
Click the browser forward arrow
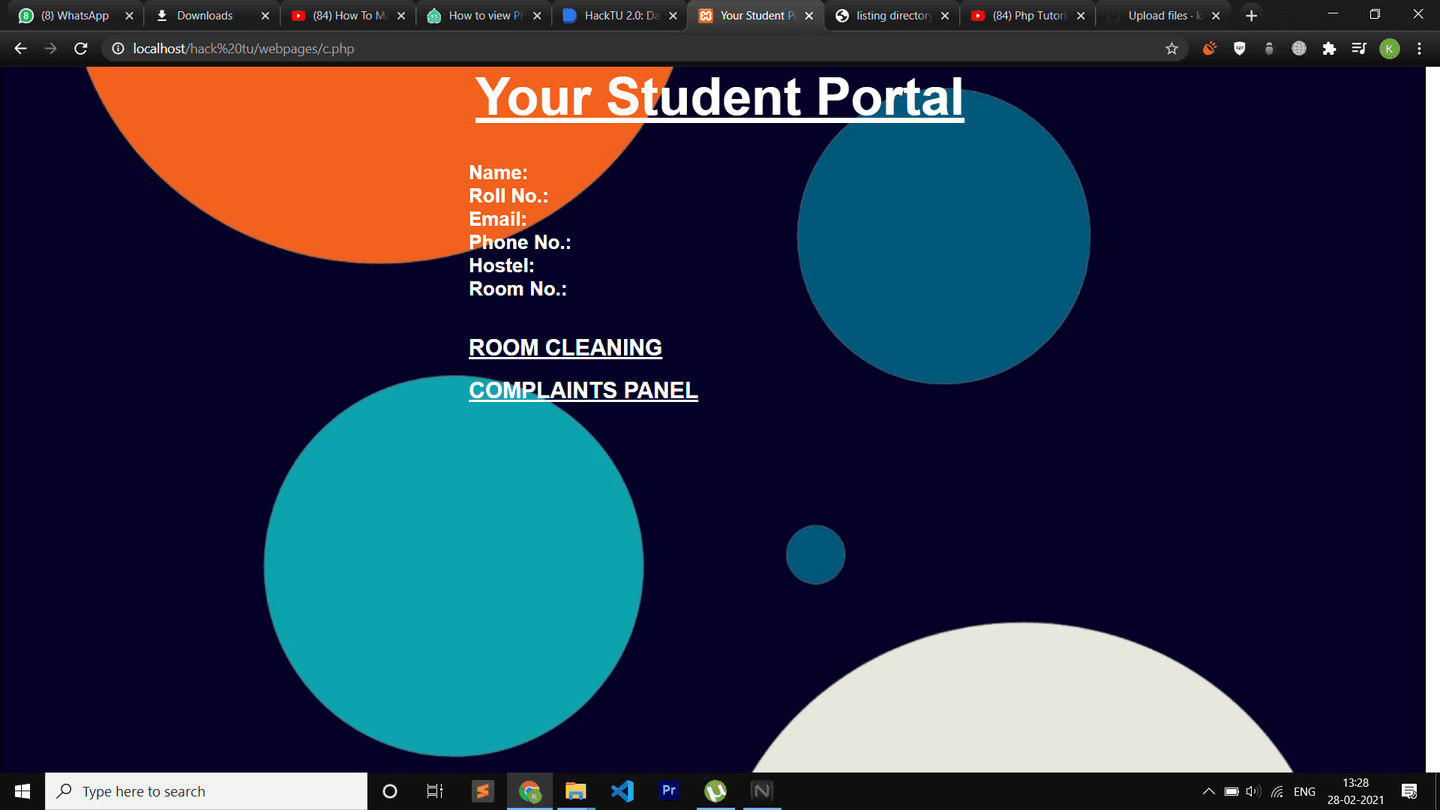50,48
